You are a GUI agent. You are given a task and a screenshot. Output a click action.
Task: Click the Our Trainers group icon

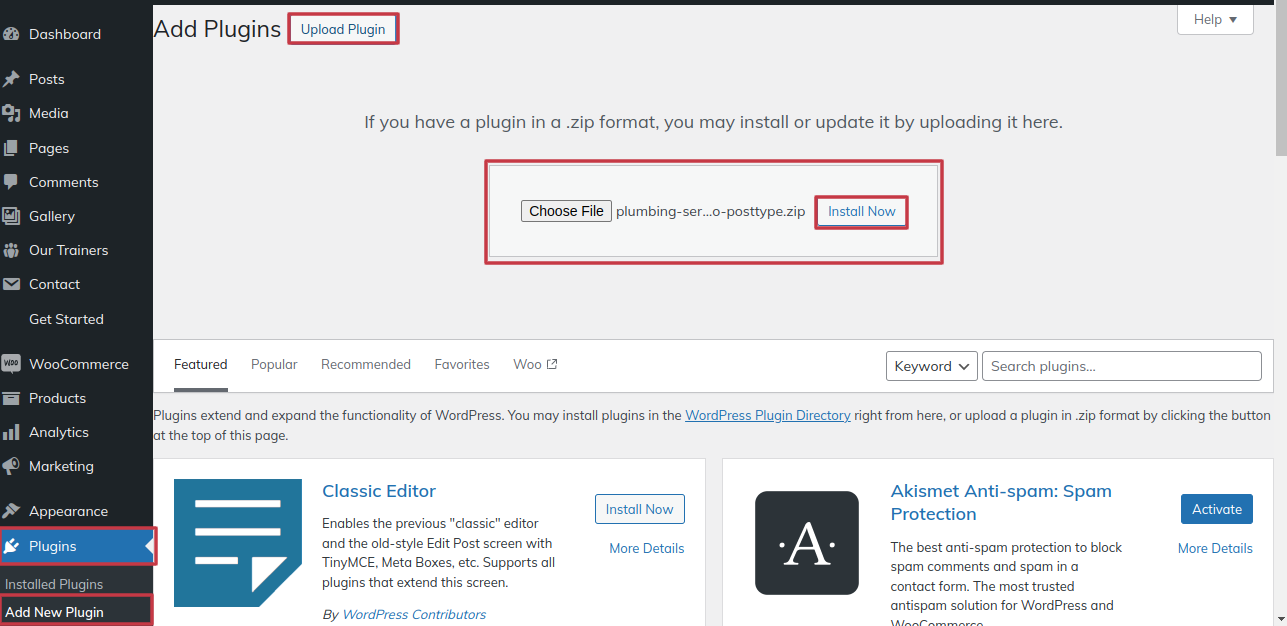[x=11, y=250]
